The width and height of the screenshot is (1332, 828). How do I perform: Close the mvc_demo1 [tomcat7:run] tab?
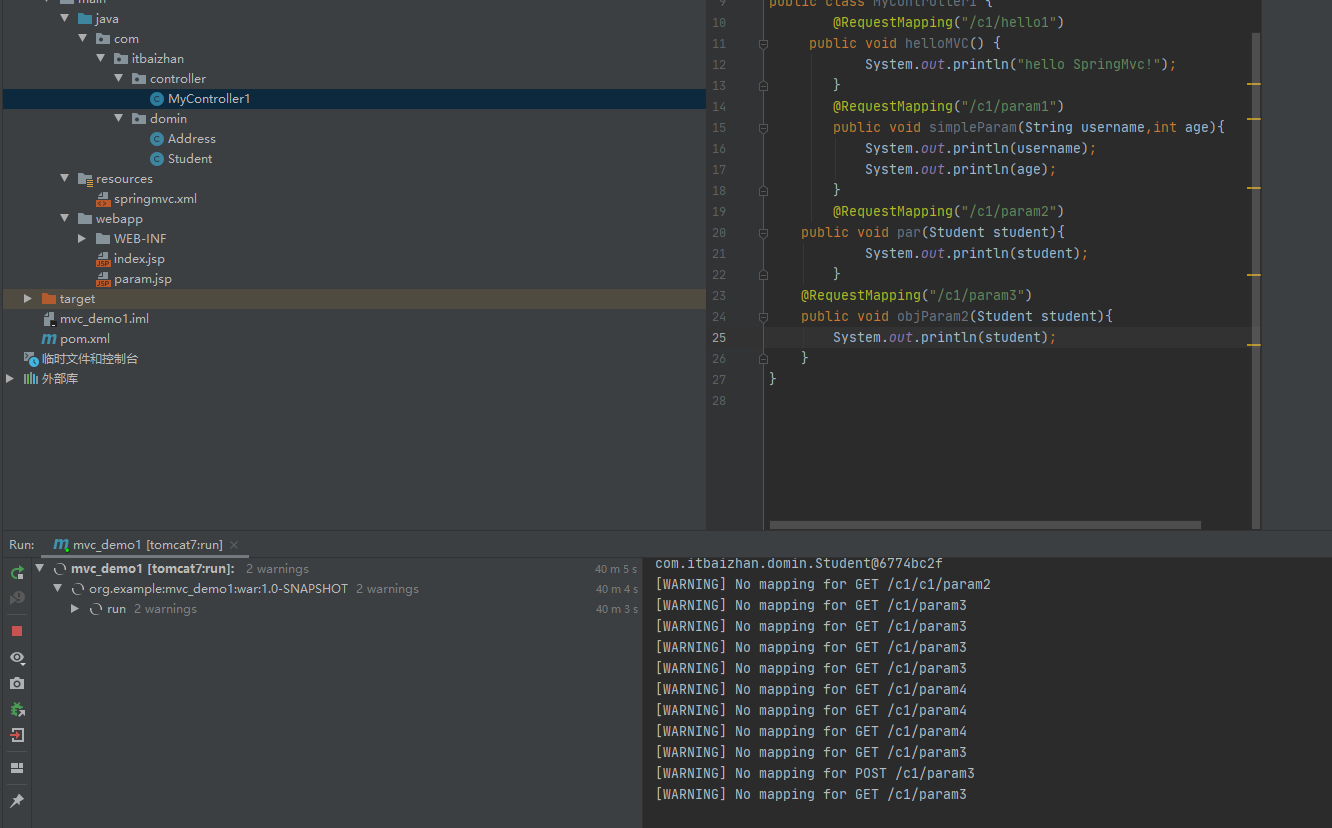click(x=234, y=545)
